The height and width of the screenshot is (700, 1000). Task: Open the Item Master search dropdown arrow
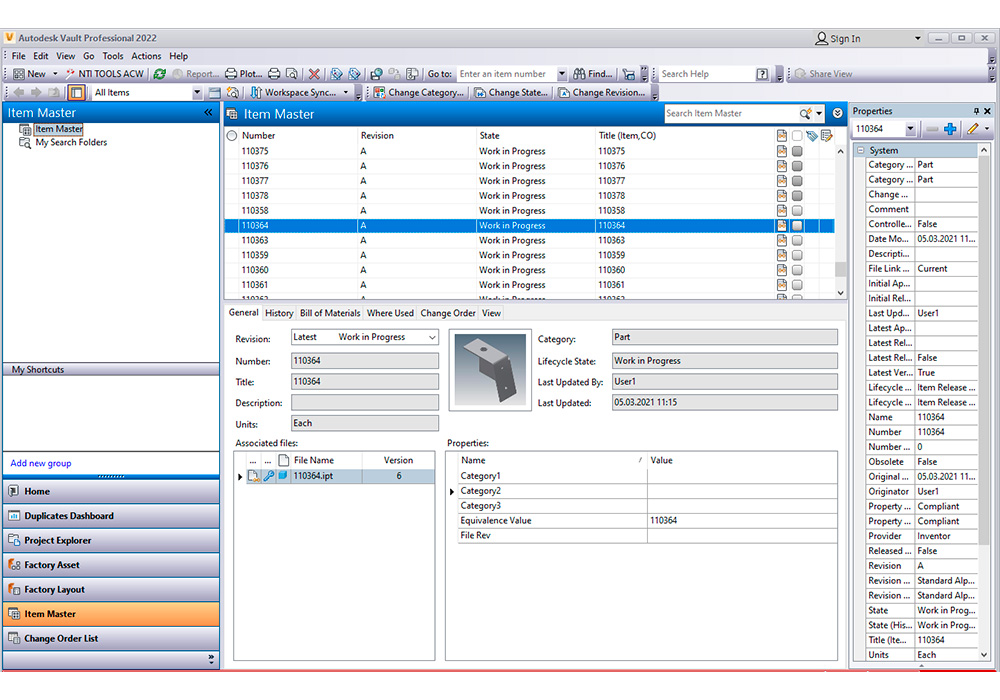point(819,113)
